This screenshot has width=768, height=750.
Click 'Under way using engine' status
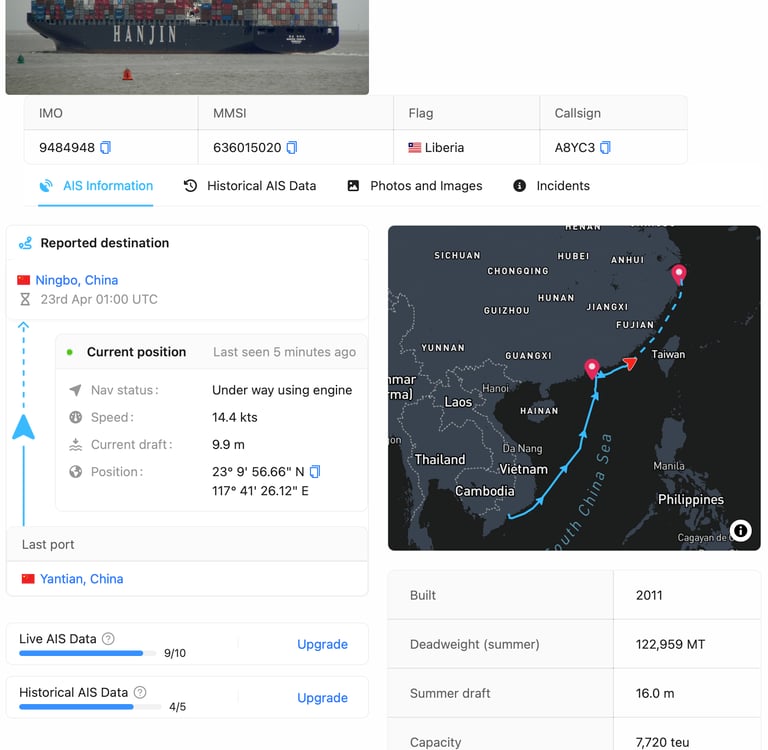(x=282, y=390)
